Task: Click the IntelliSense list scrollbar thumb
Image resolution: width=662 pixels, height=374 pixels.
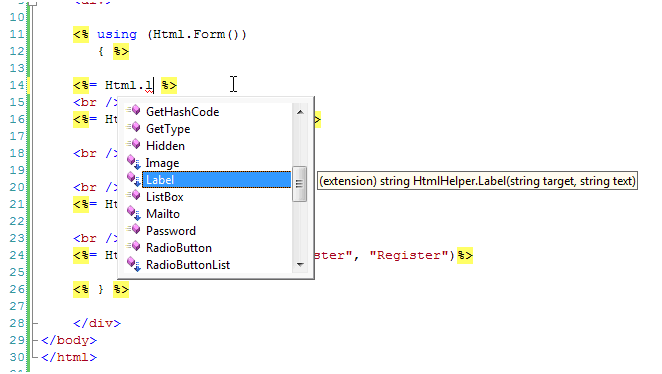Action: pos(299,184)
